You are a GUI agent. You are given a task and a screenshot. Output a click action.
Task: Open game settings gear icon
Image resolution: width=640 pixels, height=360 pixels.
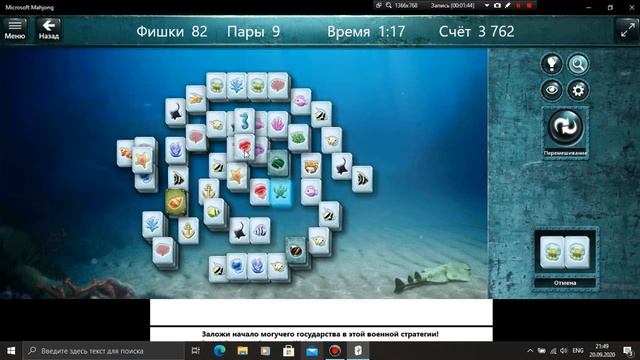pos(578,90)
